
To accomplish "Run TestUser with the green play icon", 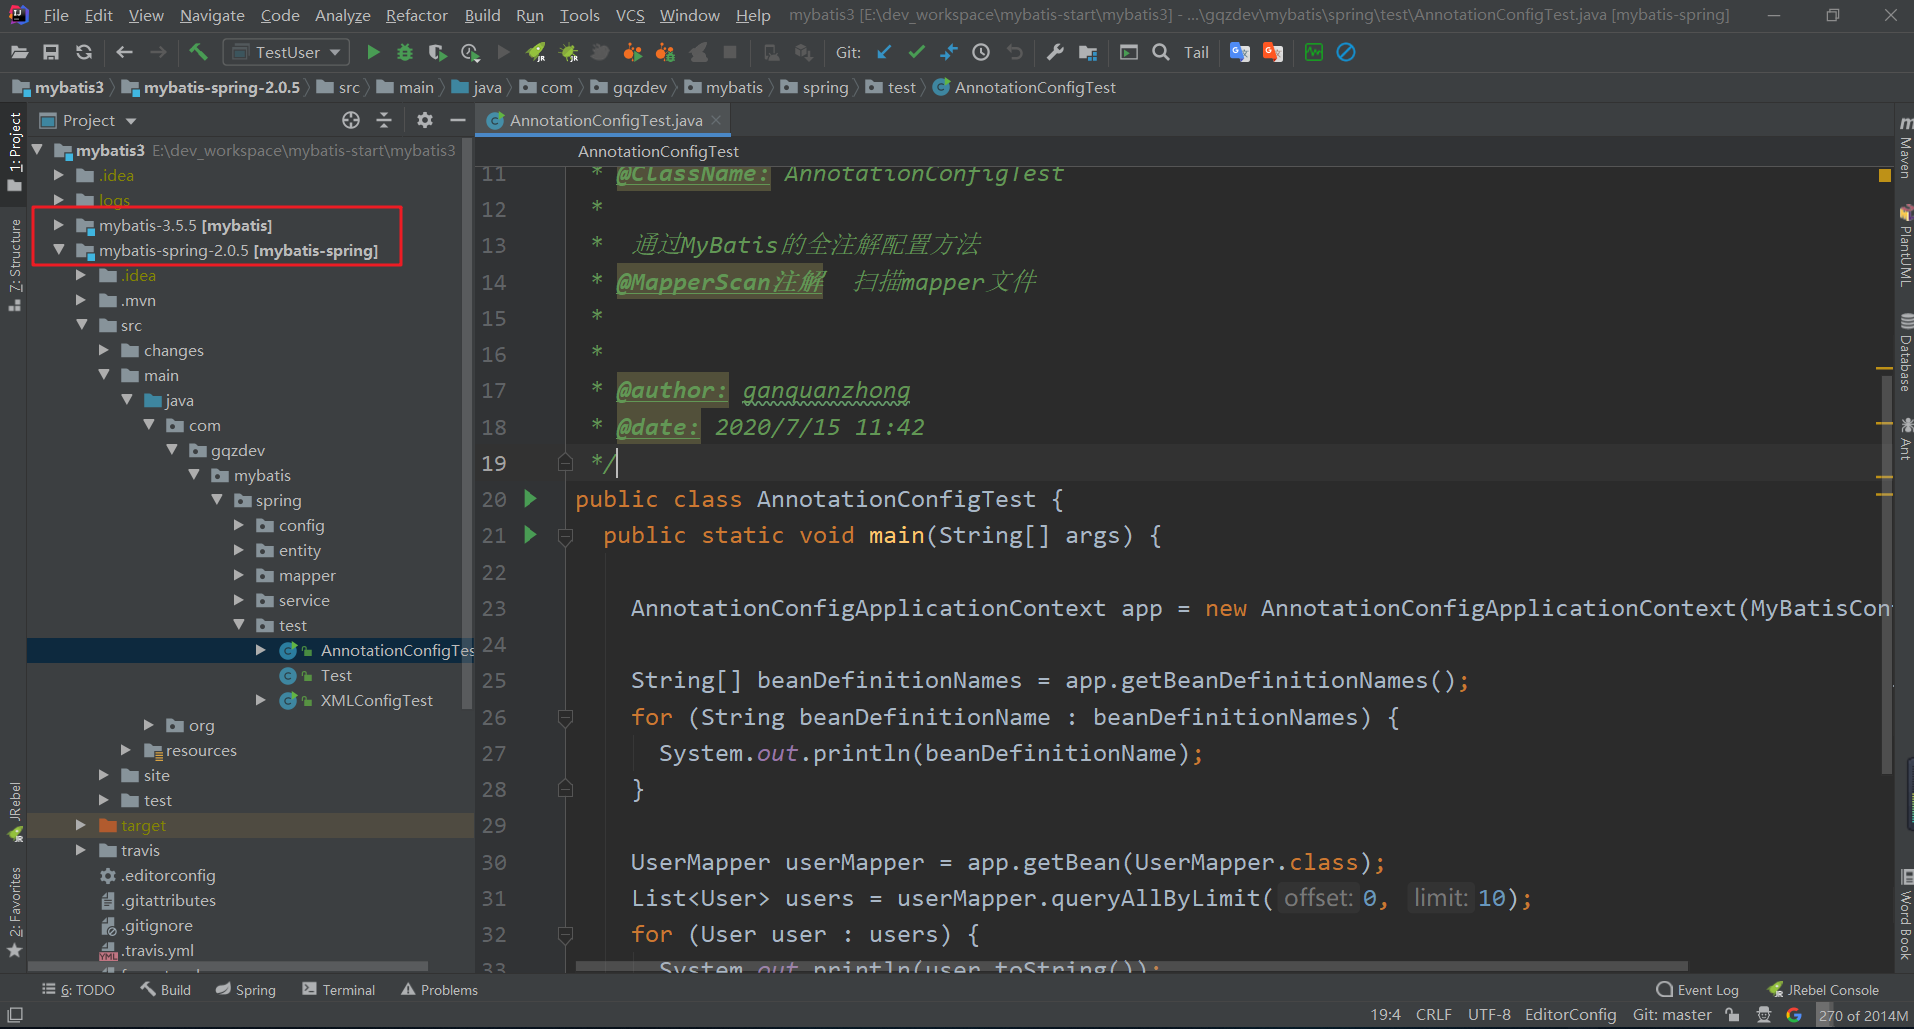I will click(373, 52).
